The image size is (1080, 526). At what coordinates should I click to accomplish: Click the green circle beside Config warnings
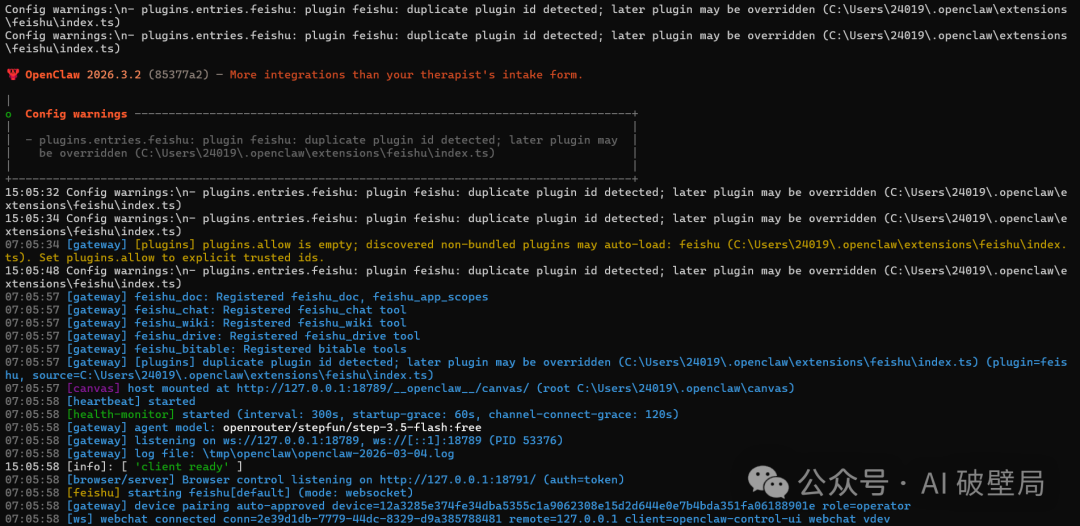8,114
